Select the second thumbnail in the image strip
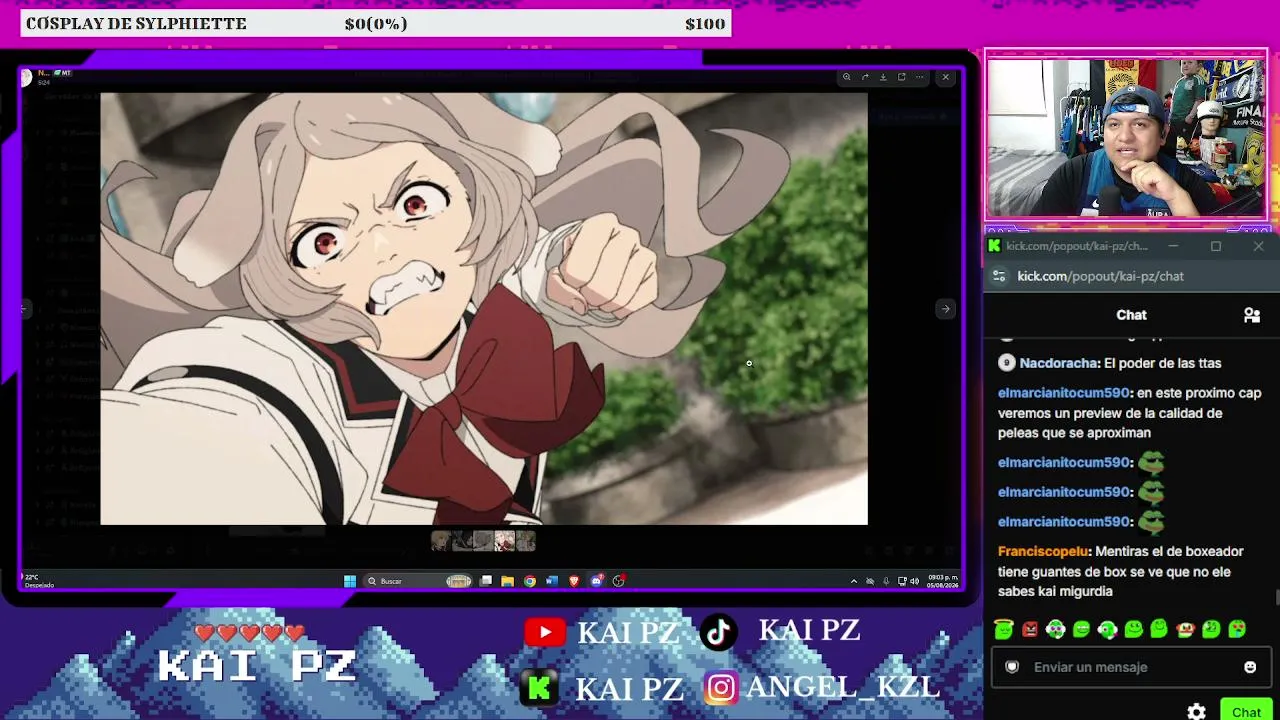Screen dimensions: 1280x720 462,541
